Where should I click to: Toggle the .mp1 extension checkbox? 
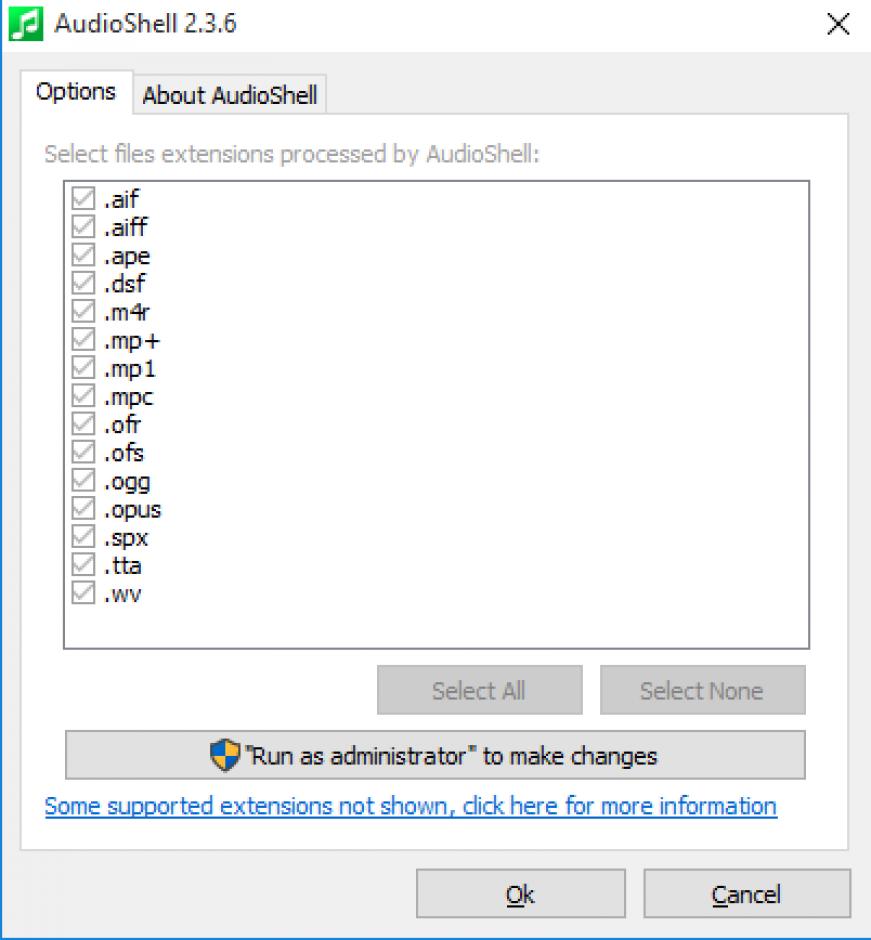(x=83, y=368)
